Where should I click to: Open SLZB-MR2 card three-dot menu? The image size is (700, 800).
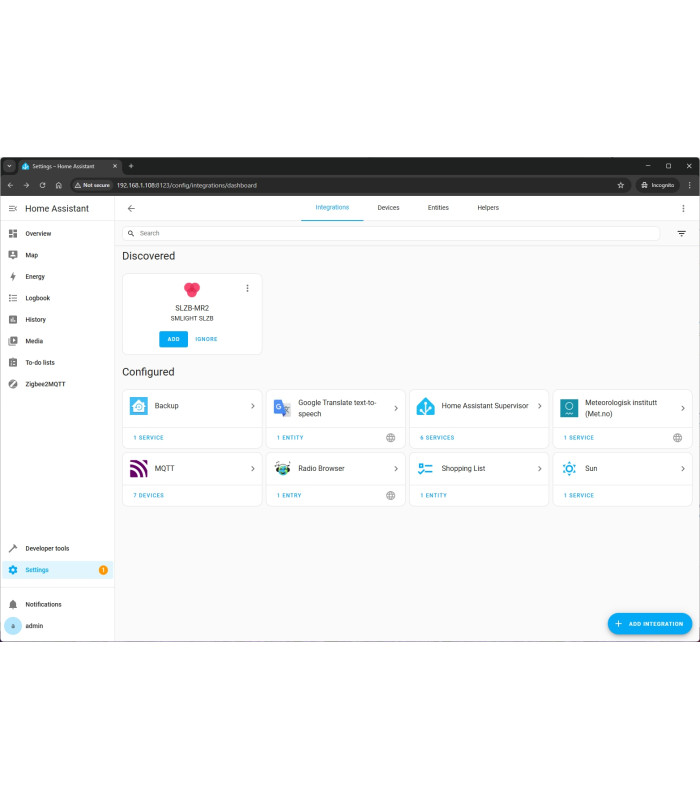point(247,288)
